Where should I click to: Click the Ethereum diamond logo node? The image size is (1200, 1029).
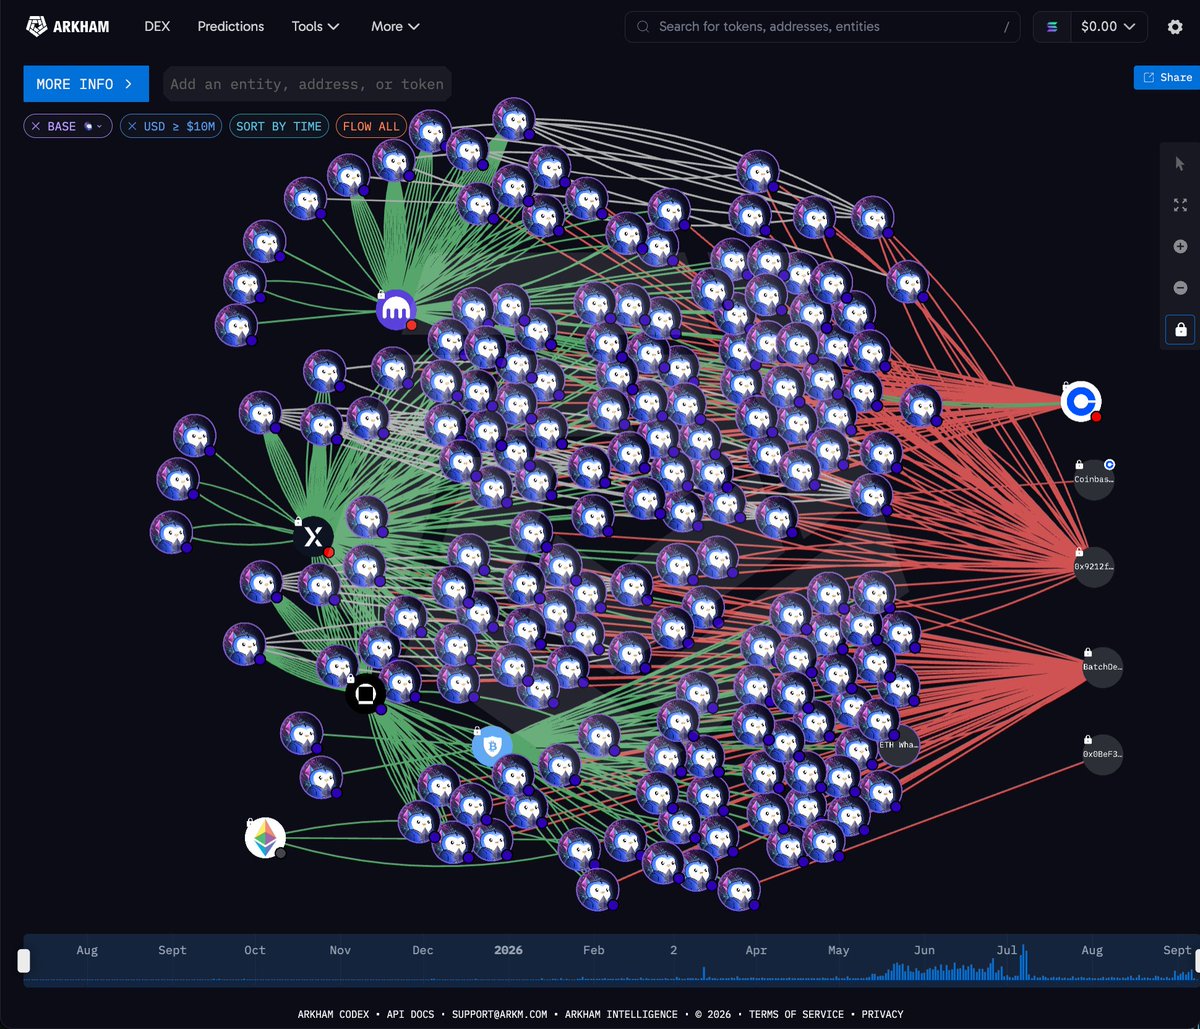click(x=265, y=838)
